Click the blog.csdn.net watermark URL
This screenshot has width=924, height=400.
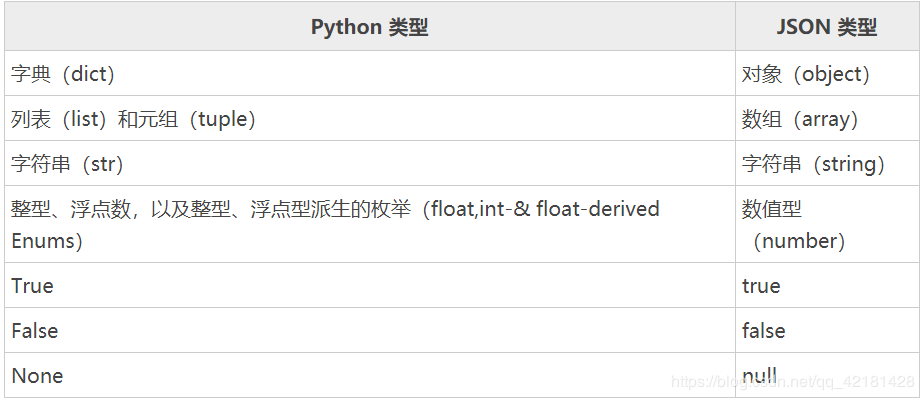click(793, 382)
